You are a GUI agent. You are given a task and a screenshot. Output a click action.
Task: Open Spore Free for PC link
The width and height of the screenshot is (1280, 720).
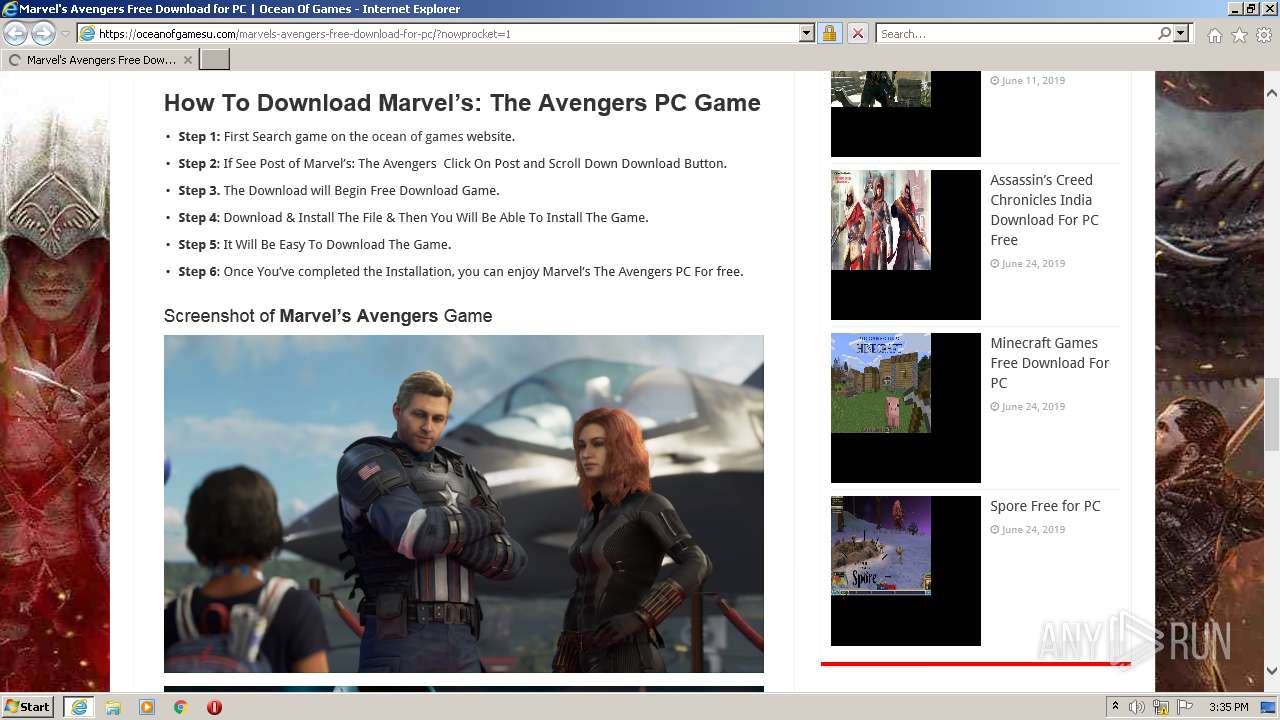pos(1045,506)
